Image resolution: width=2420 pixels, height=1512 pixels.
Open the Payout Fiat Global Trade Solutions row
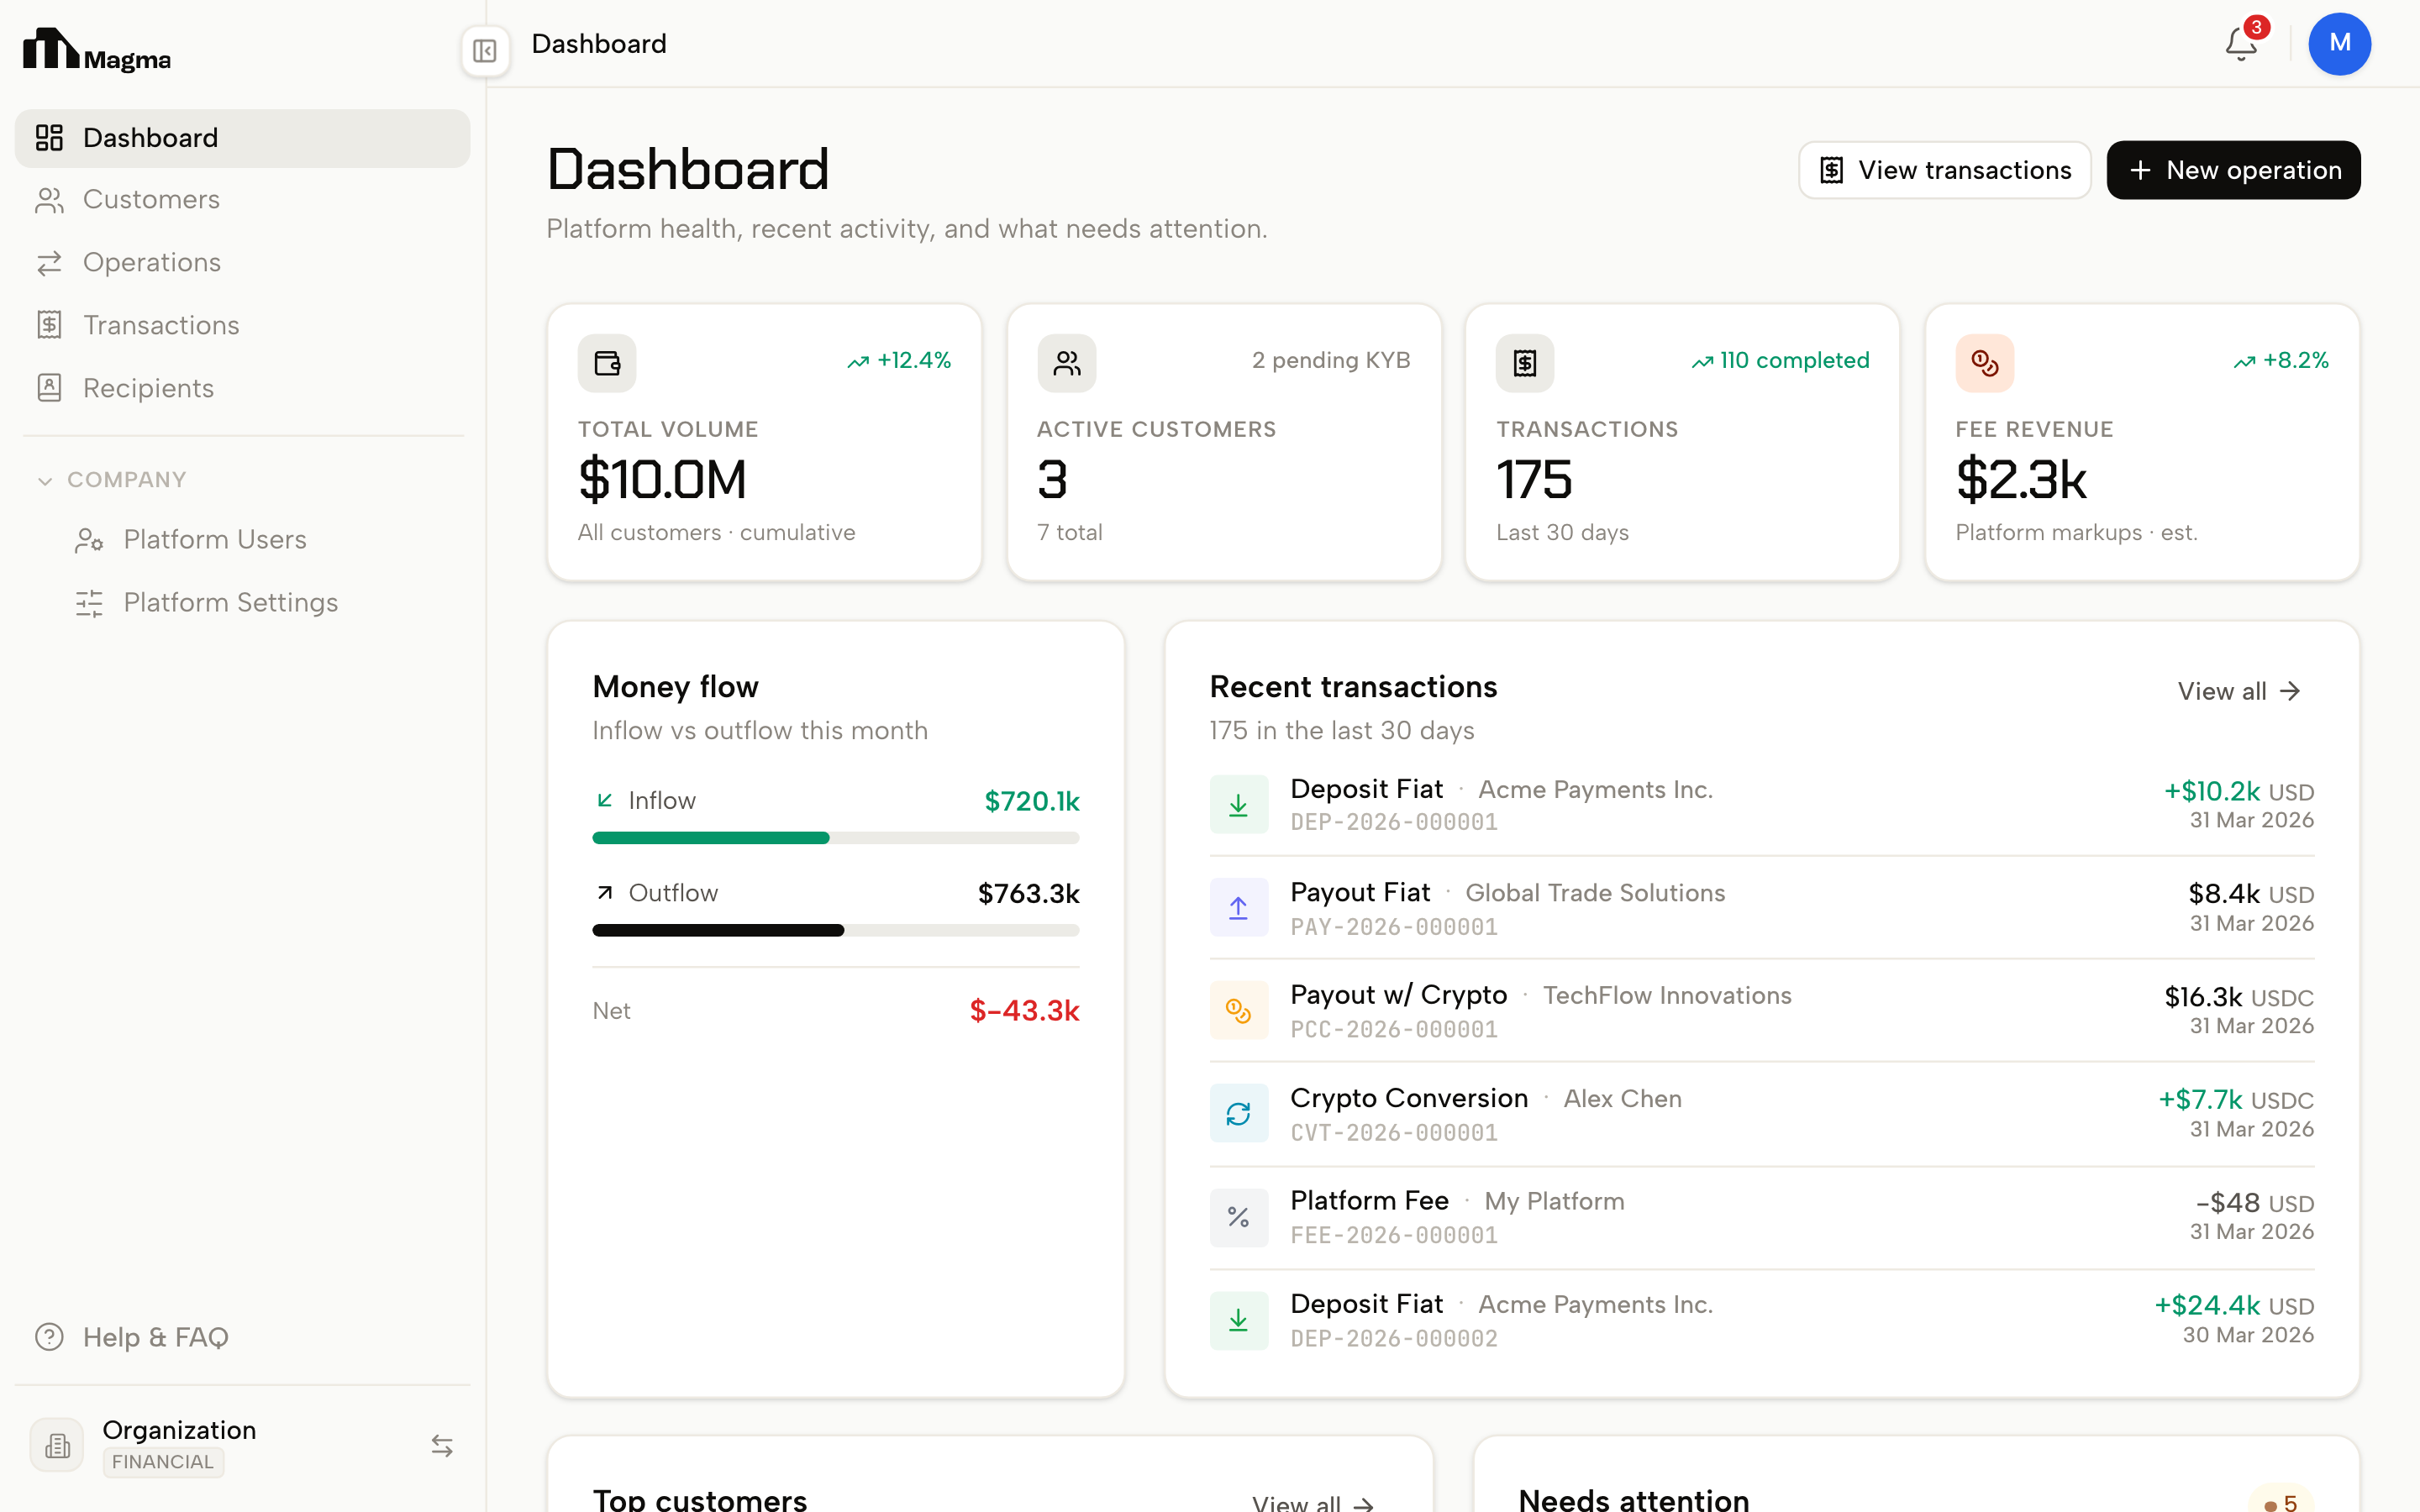1761,908
